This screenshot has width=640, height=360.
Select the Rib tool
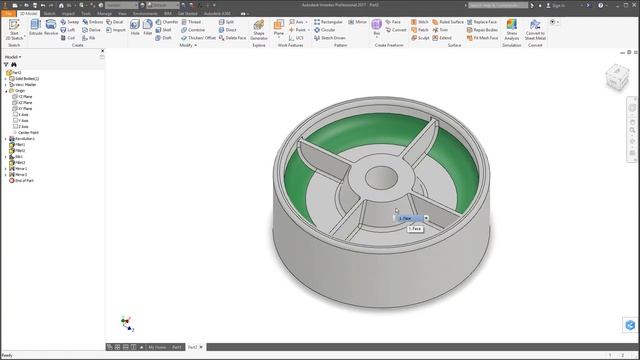(89, 38)
